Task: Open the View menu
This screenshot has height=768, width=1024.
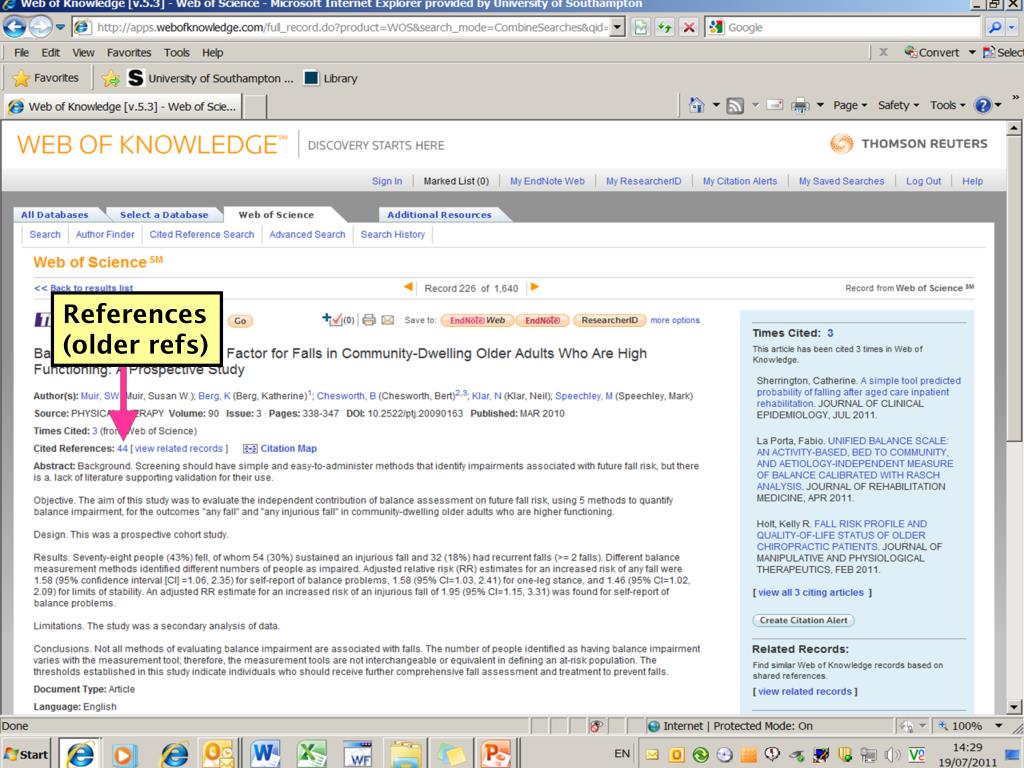Action: point(83,52)
